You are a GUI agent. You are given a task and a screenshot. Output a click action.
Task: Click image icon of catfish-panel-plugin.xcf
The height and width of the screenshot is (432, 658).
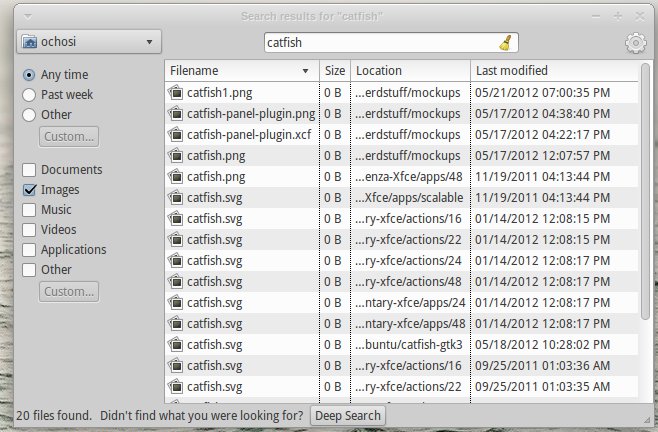[x=176, y=134]
